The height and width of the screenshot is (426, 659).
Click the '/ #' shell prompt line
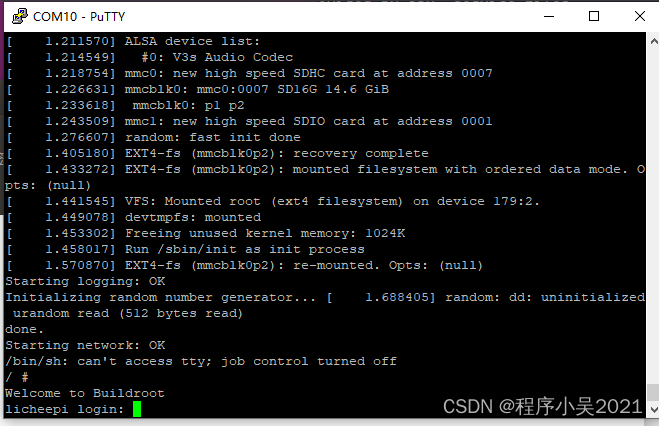(17, 377)
